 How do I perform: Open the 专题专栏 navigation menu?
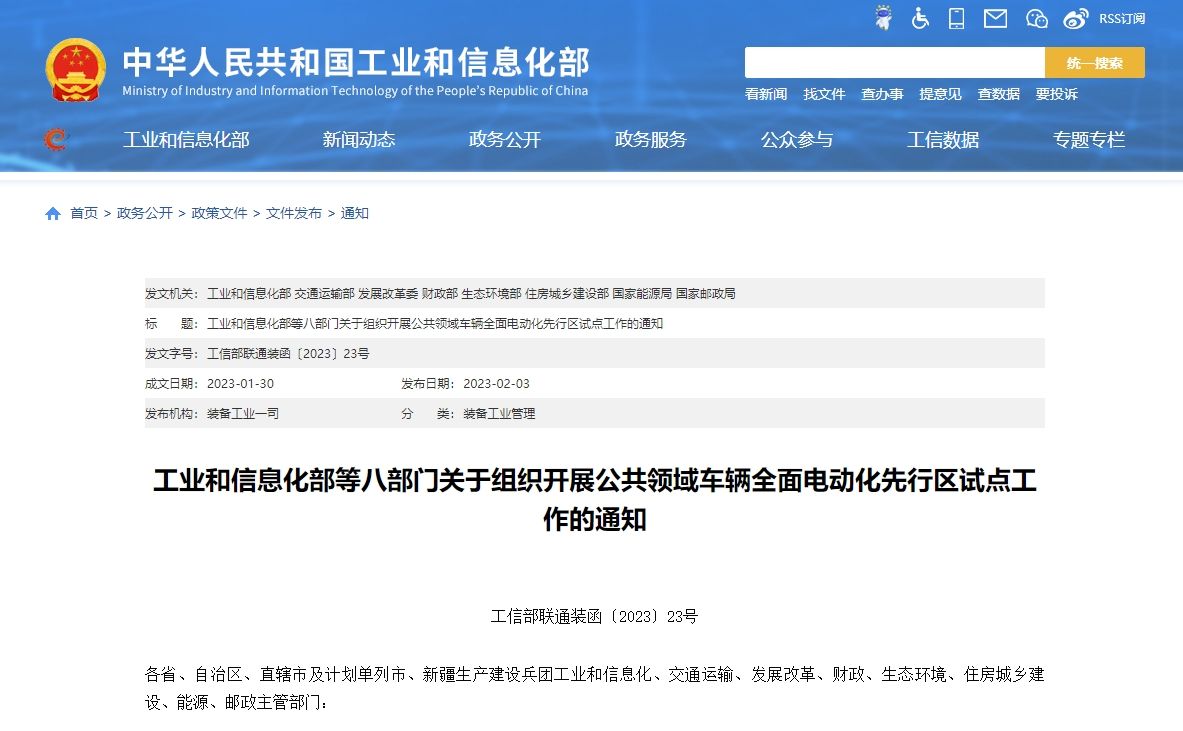pyautogui.click(x=1089, y=140)
